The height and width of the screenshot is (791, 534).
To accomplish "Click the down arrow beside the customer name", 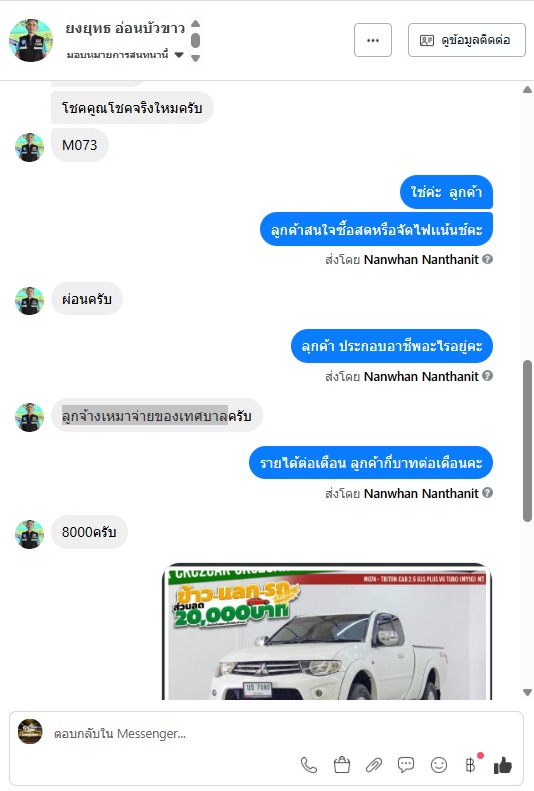I will pyautogui.click(x=196, y=58).
